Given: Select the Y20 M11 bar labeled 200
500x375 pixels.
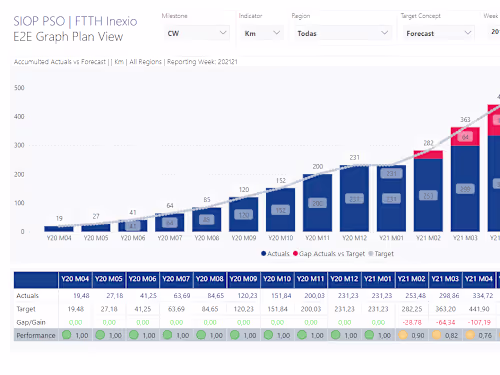Looking at the screenshot, I should coord(317,203).
